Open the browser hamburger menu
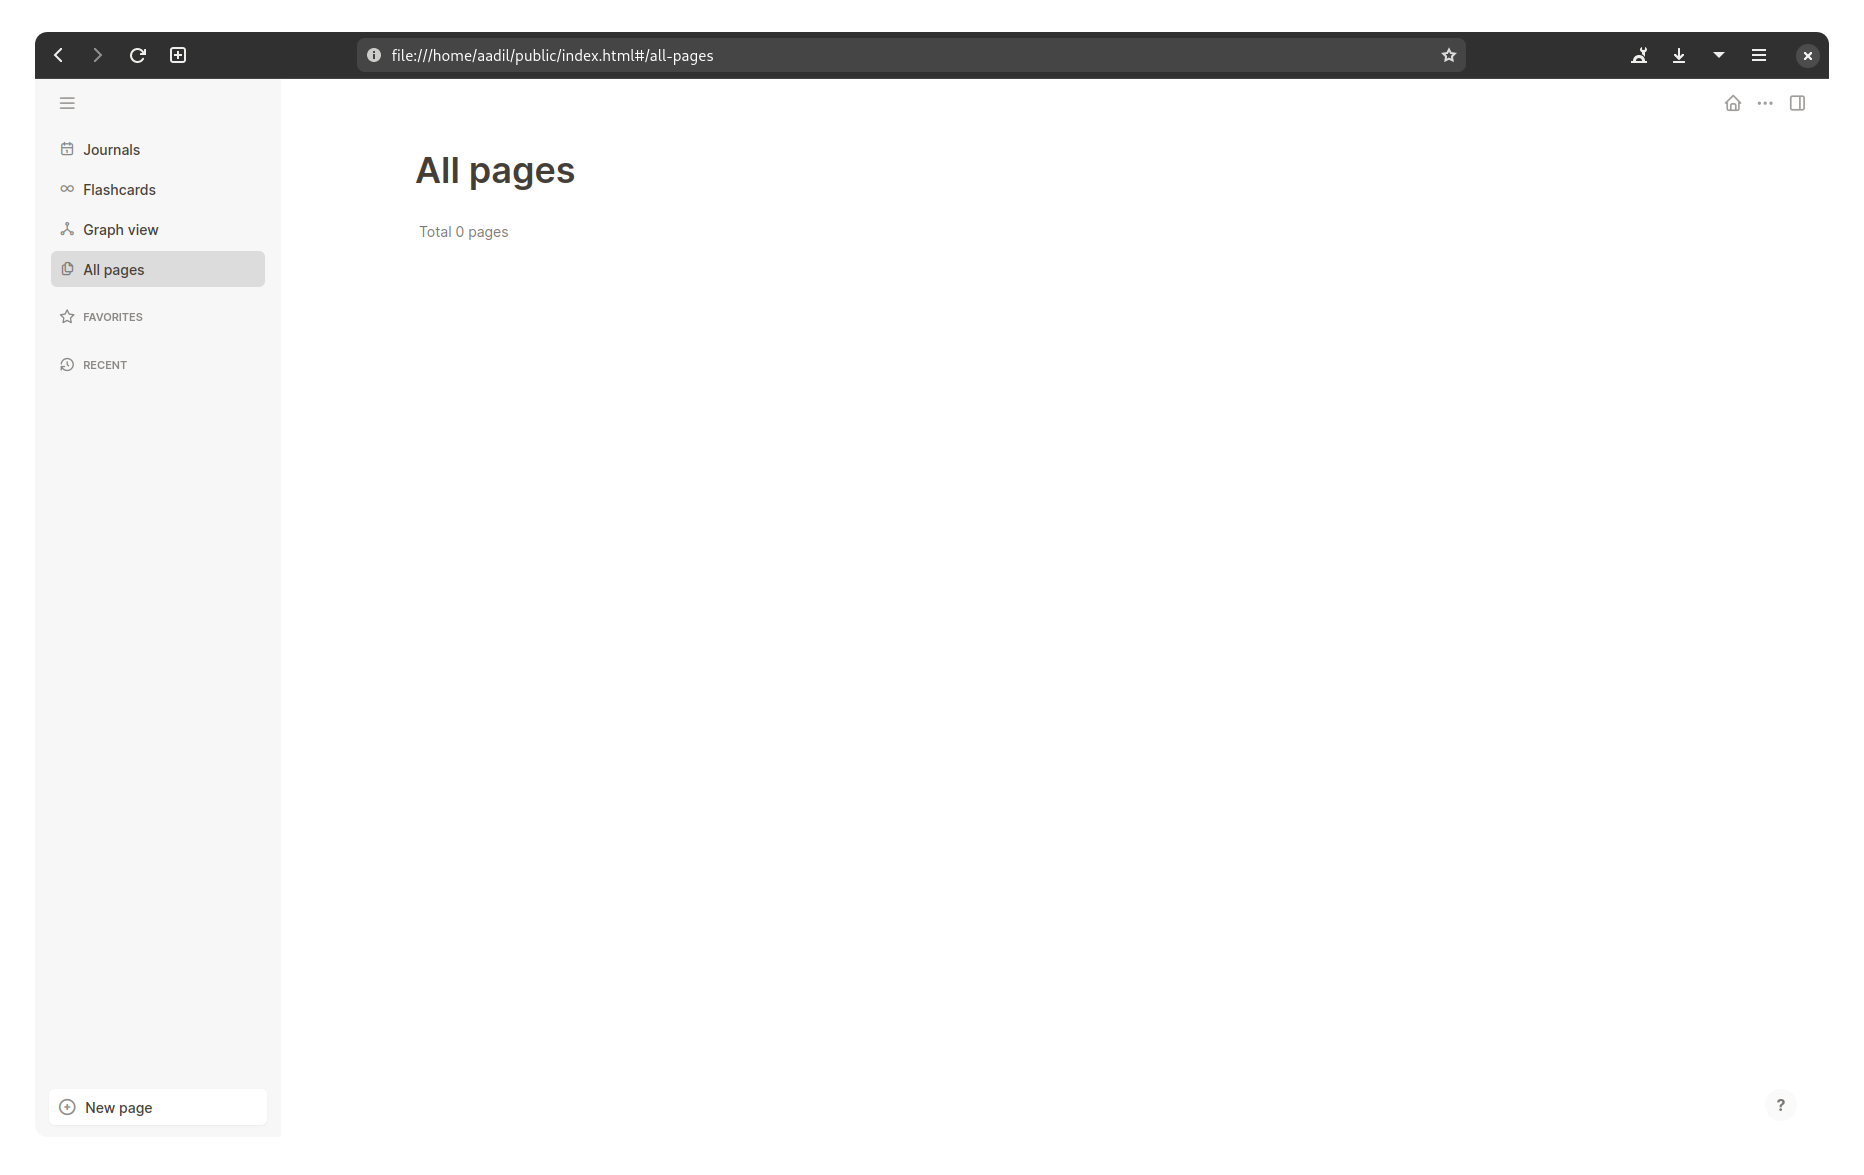The image size is (1864, 1175). [x=1758, y=55]
